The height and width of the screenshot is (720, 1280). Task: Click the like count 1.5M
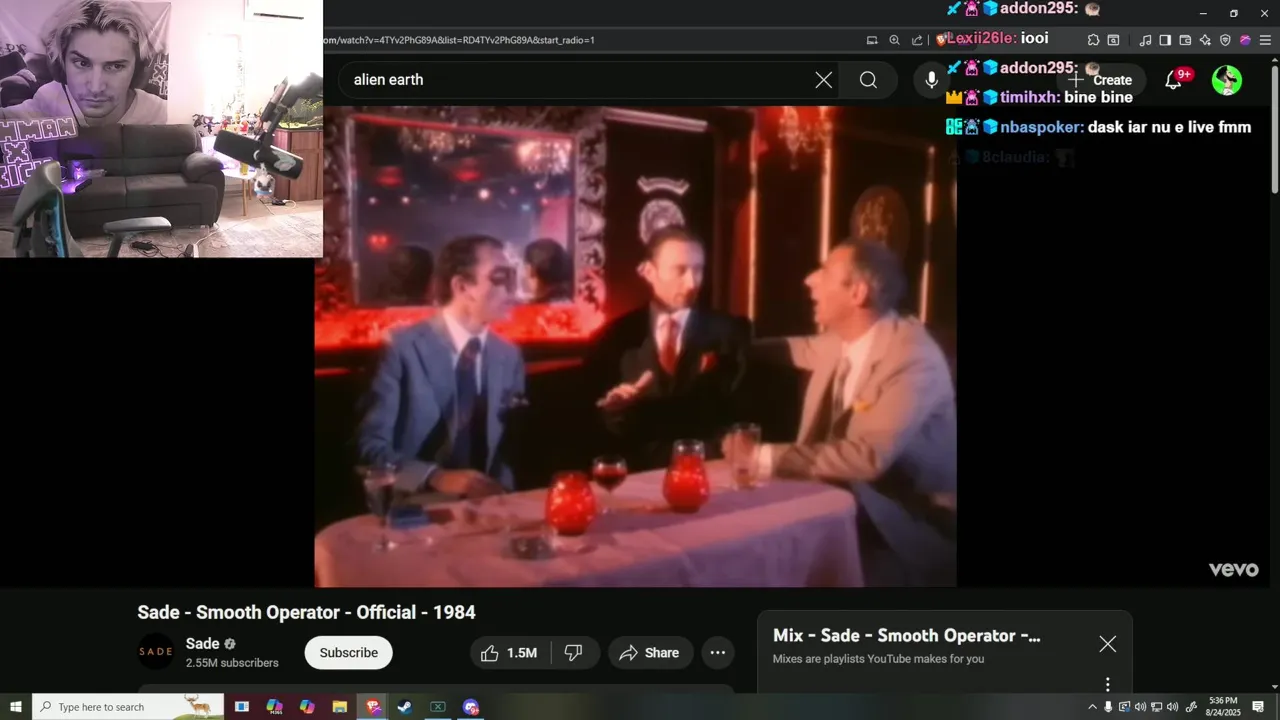pyautogui.click(x=522, y=653)
